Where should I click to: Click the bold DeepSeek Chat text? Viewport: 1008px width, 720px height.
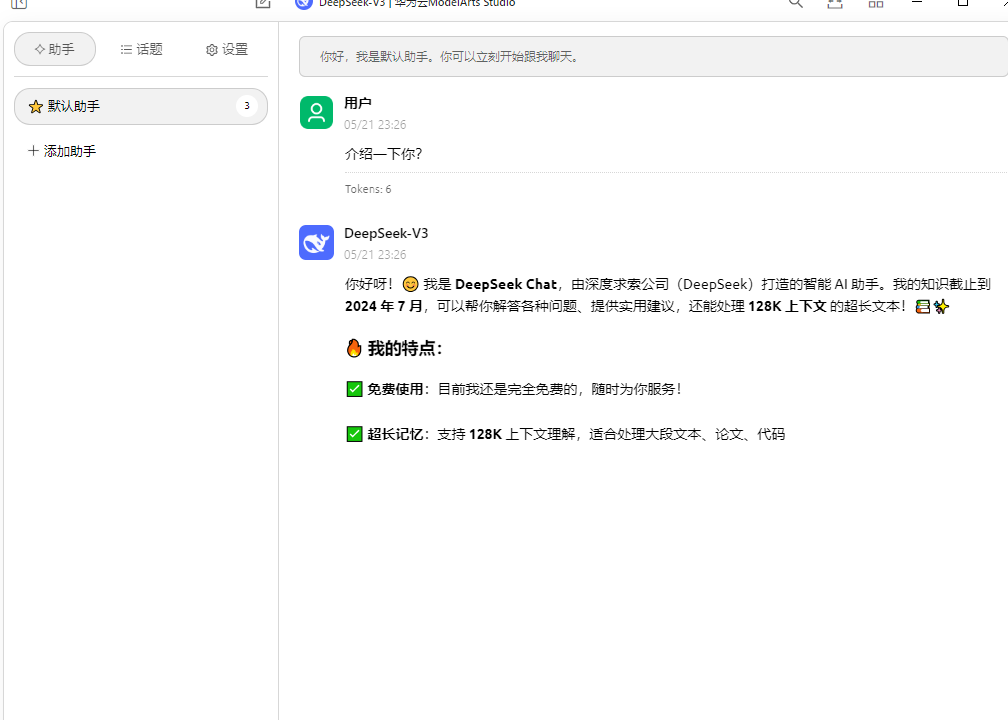point(506,284)
